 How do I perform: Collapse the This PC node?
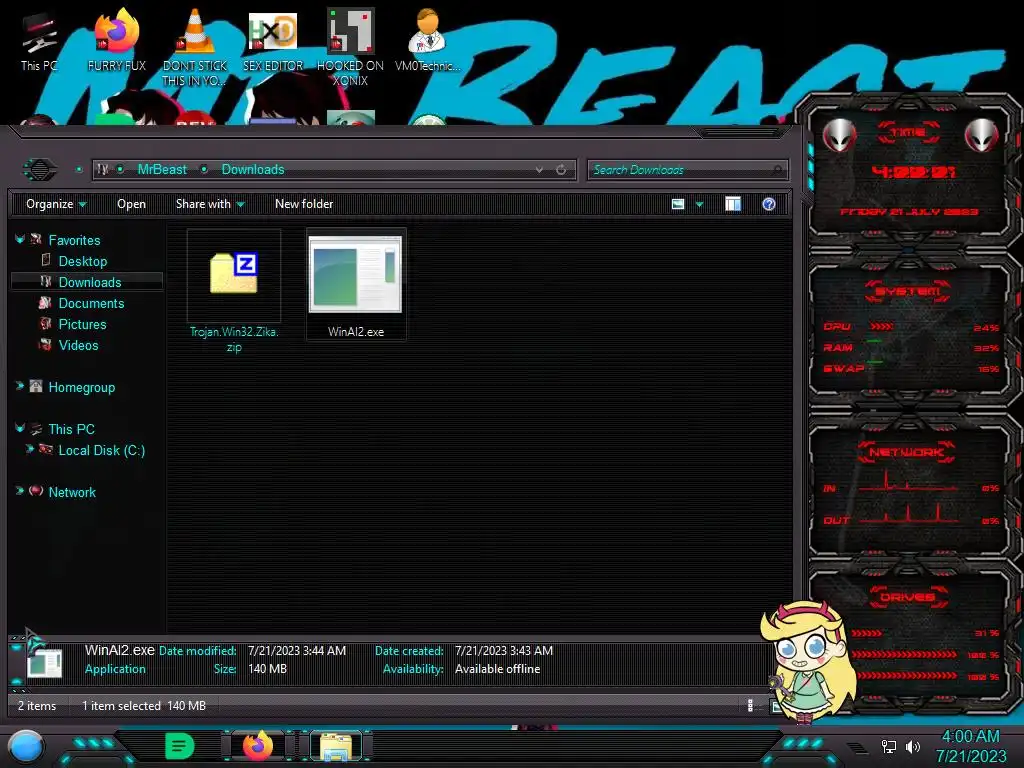pos(20,428)
